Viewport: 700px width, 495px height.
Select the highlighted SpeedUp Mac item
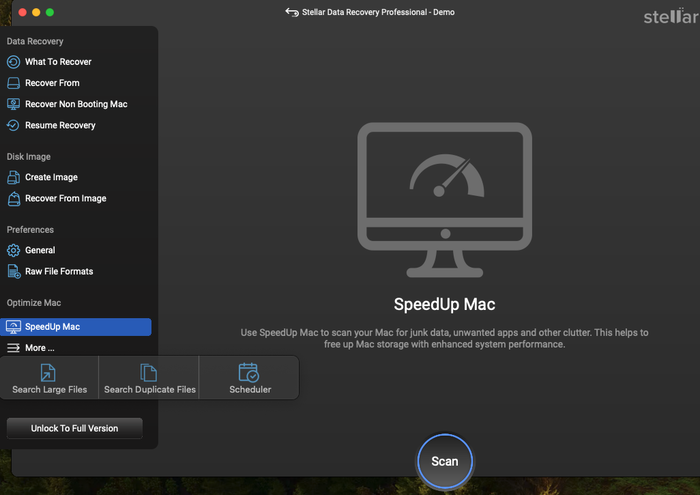[76, 327]
